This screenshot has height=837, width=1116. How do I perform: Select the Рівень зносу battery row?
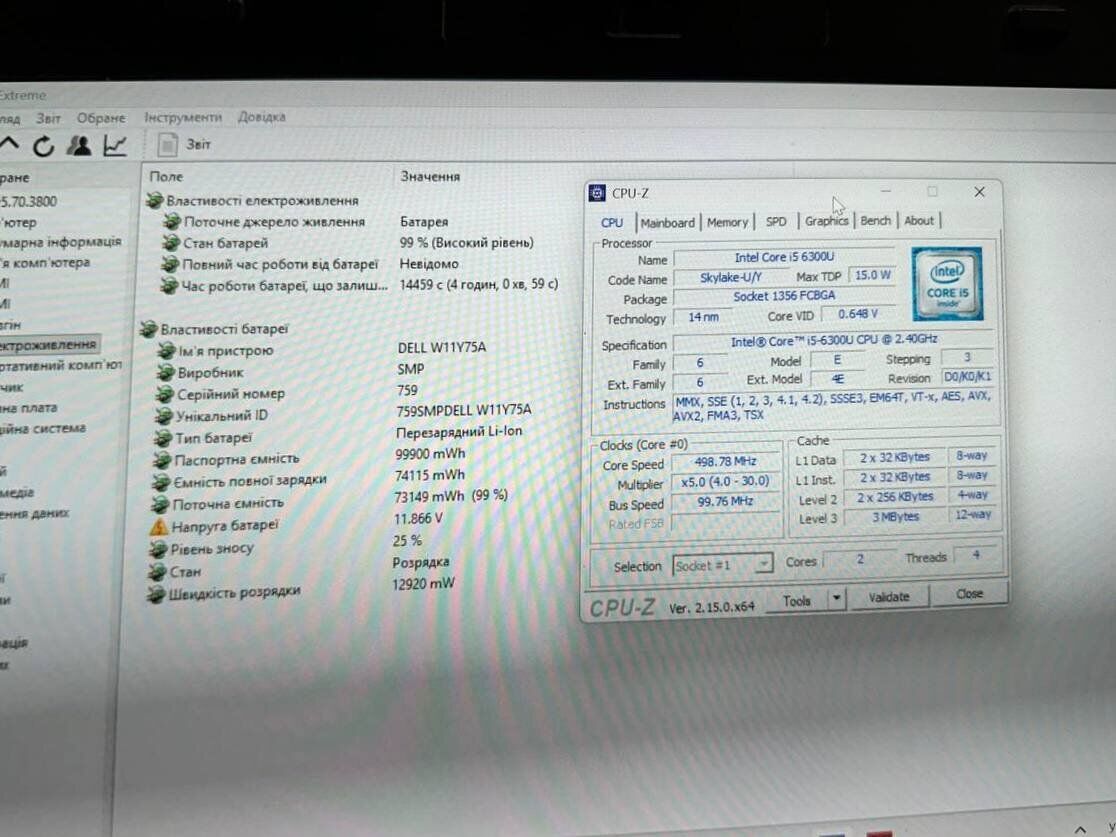pyautogui.click(x=214, y=548)
